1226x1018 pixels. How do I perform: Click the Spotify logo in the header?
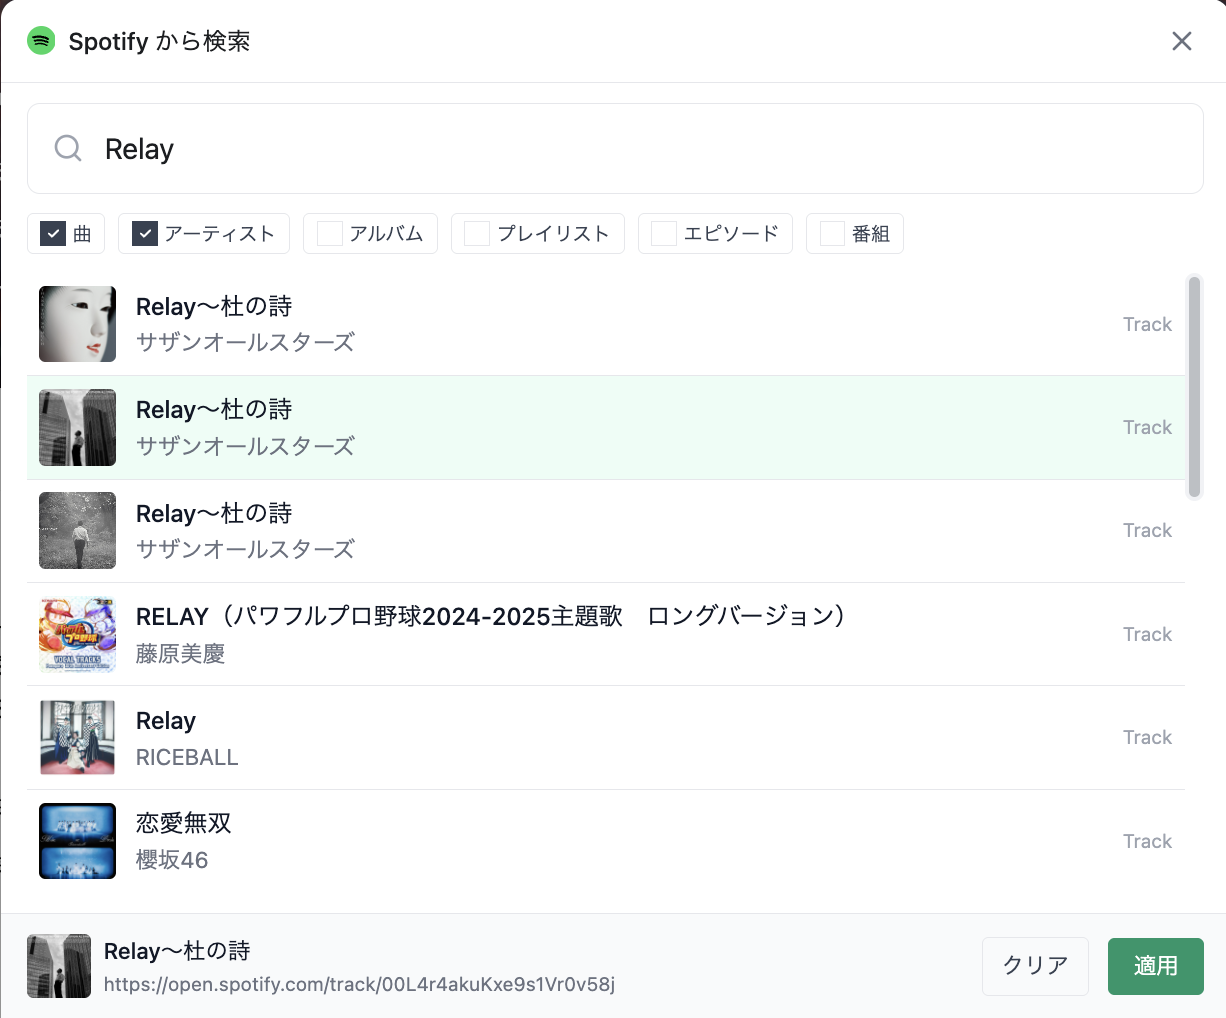coord(41,41)
